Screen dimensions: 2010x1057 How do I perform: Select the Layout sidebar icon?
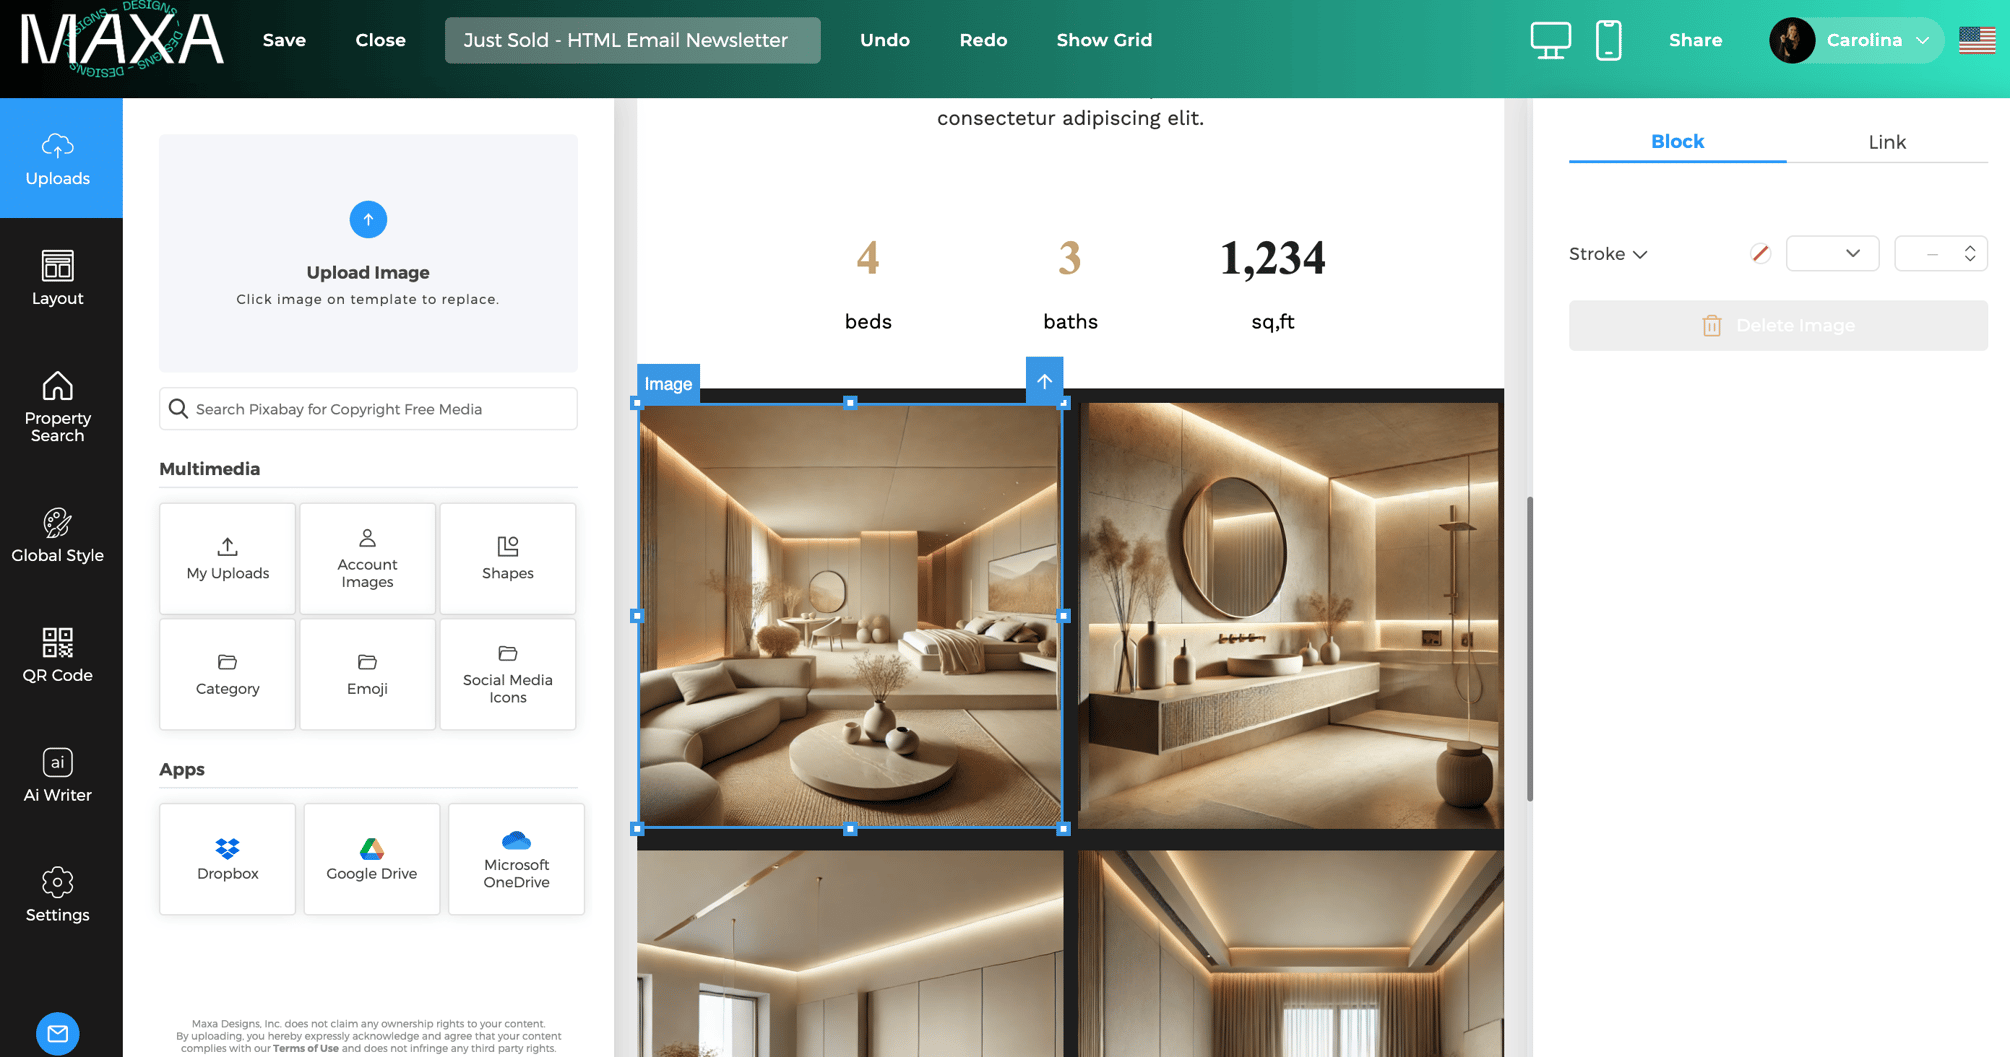click(57, 277)
